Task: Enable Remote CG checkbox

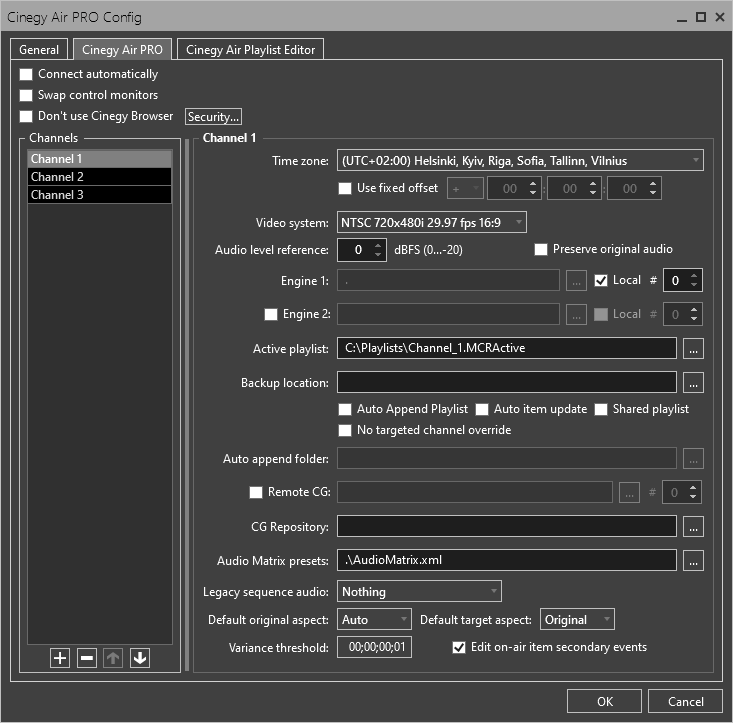Action: (256, 492)
